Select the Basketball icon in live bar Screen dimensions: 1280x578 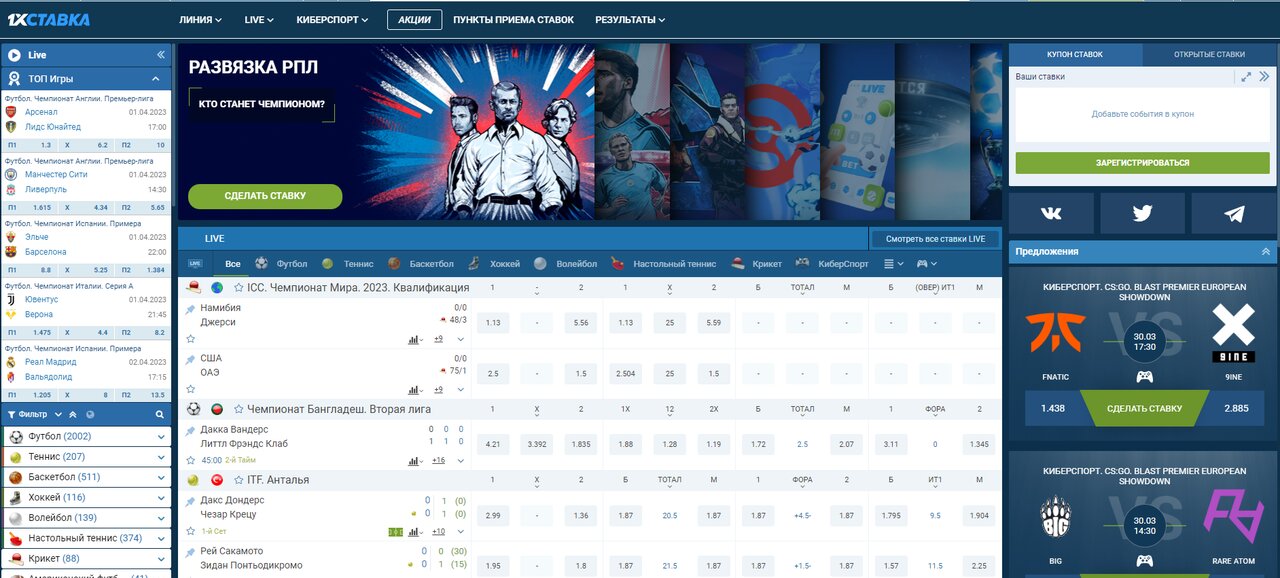tap(394, 264)
